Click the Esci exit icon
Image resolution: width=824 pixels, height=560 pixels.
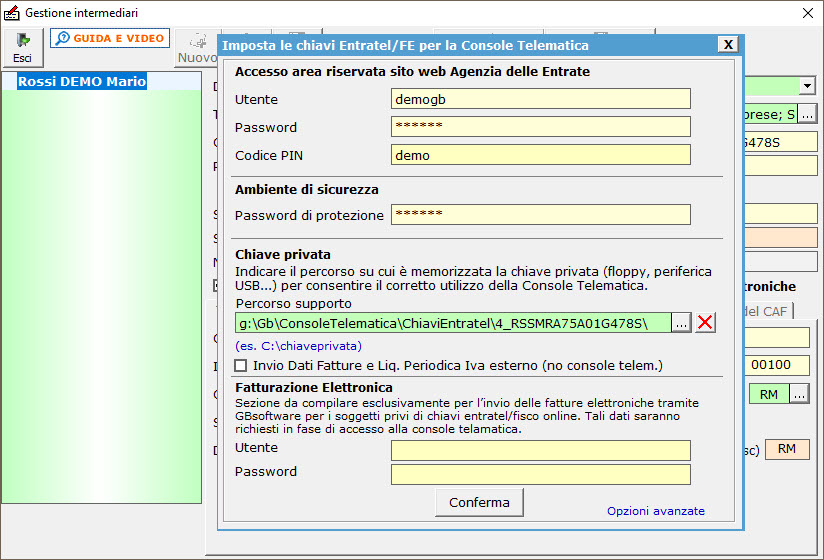point(22,46)
